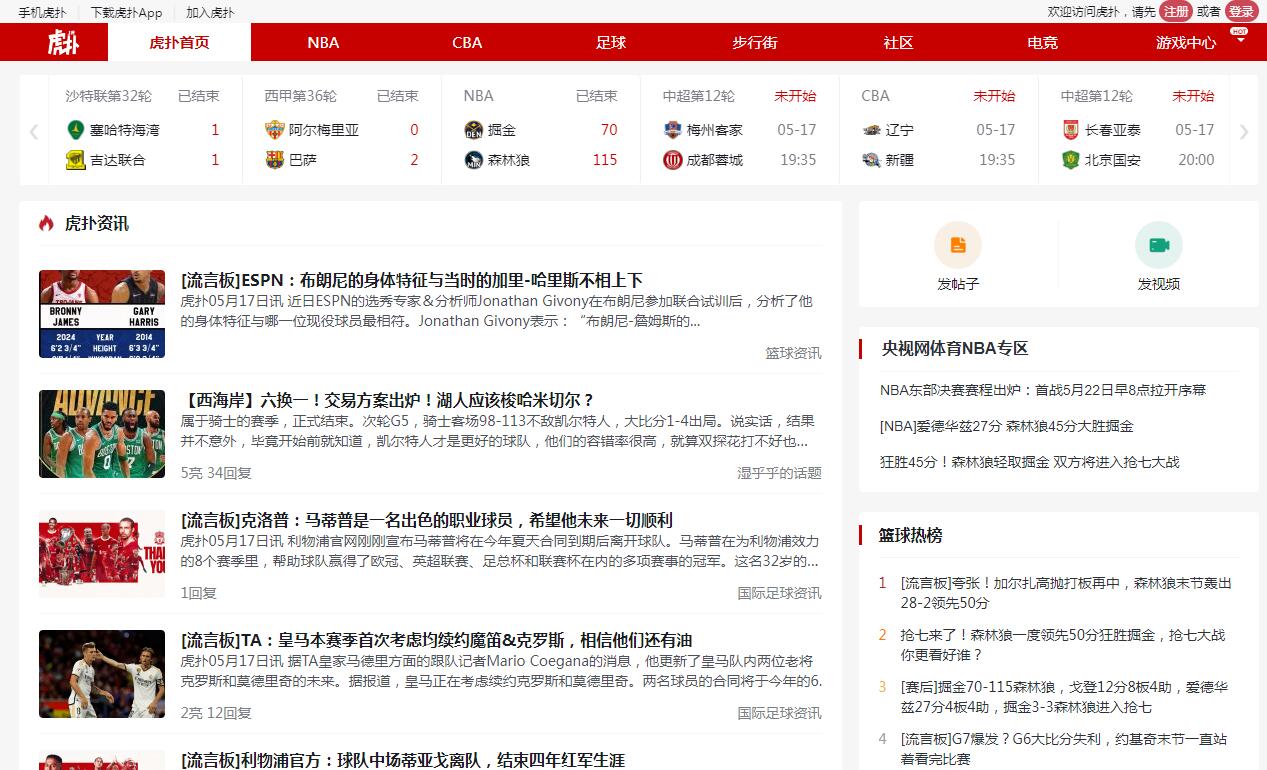Open the Bronny James comparison thumbnail
Image resolution: width=1267 pixels, height=770 pixels.
102,314
